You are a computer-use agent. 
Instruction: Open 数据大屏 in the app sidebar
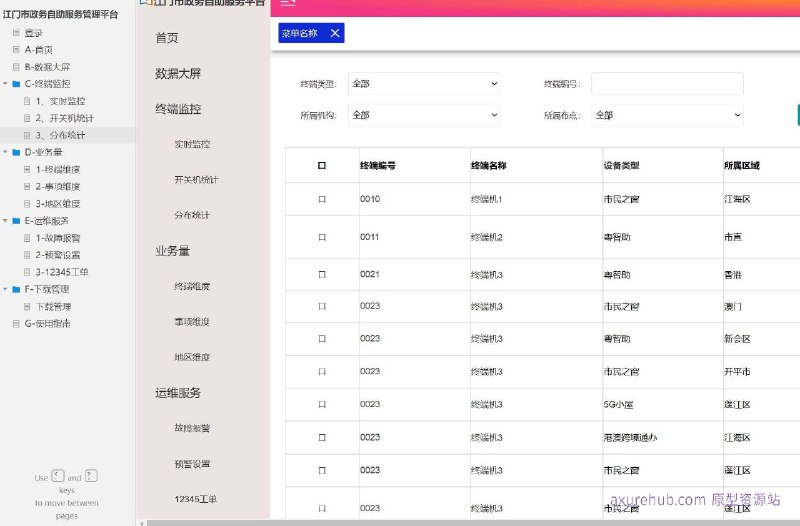point(178,73)
